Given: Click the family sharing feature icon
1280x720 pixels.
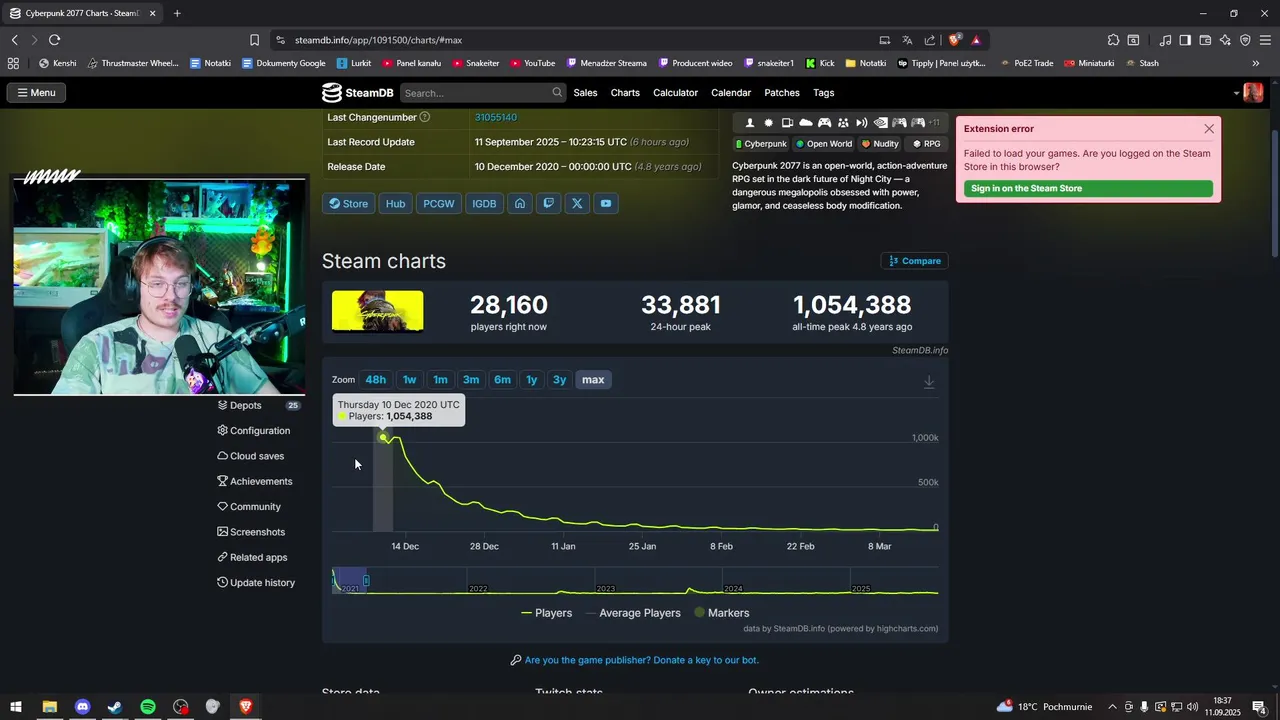Looking at the screenshot, I should (843, 123).
